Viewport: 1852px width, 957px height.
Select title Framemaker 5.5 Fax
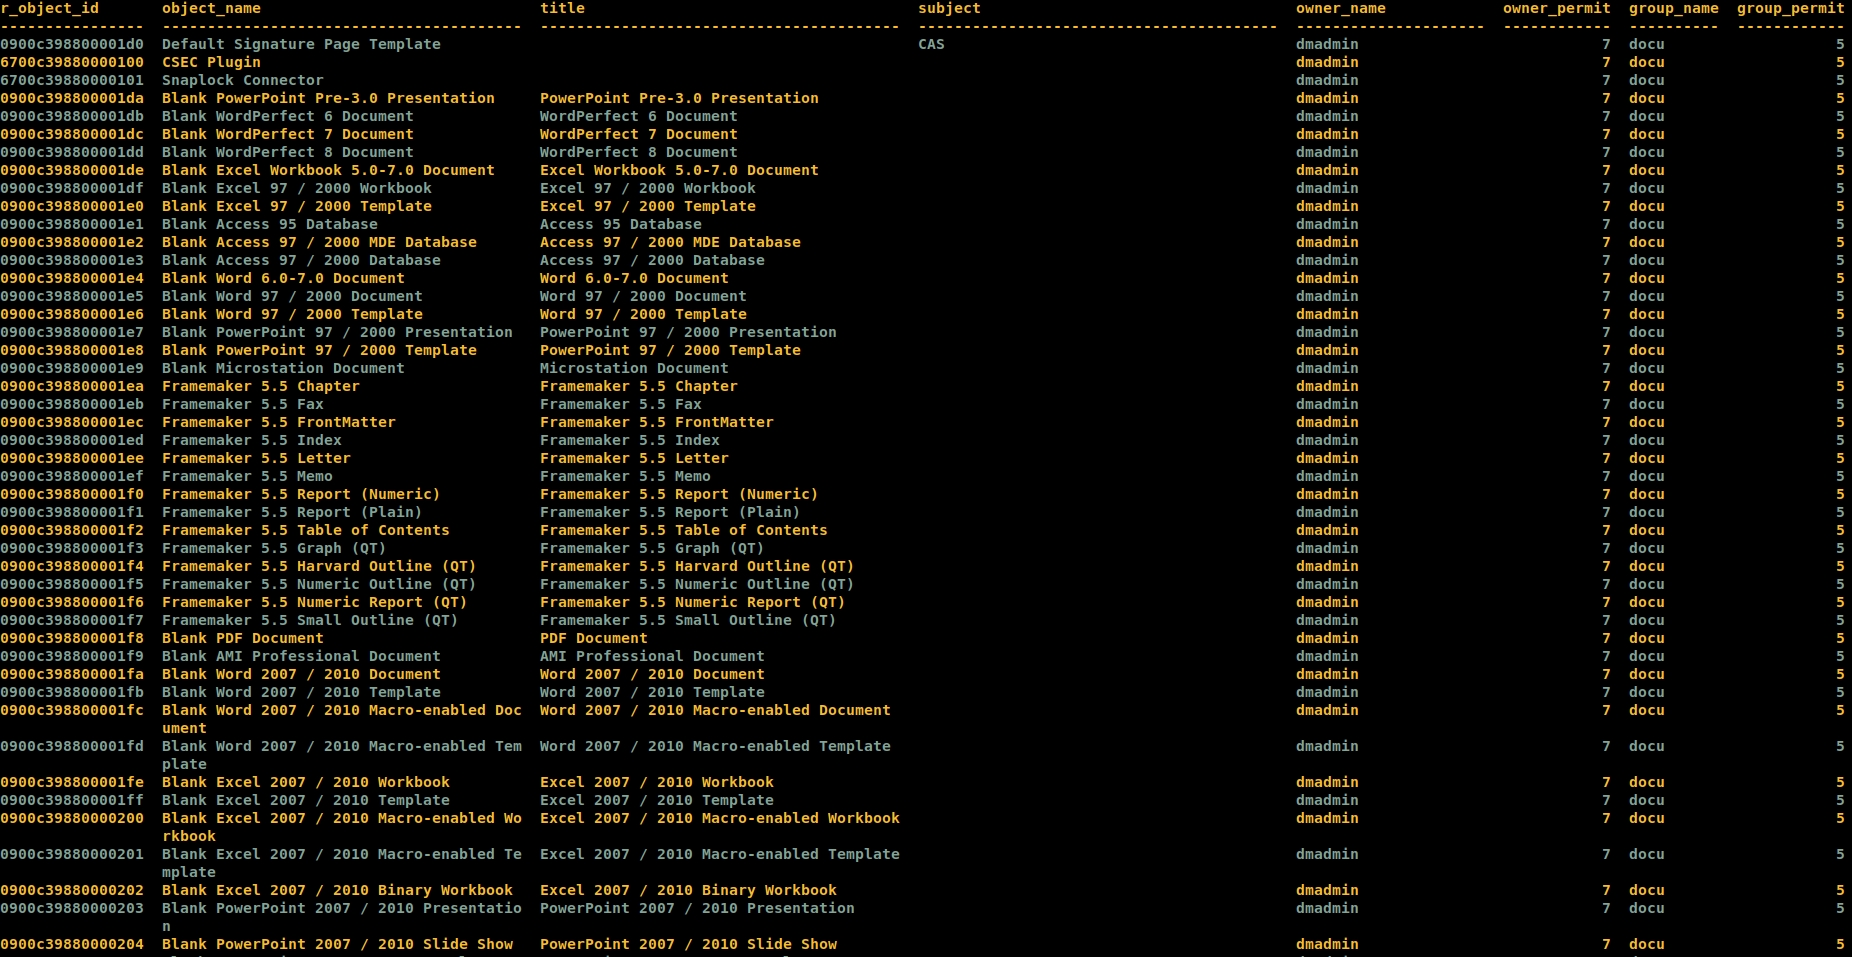coord(621,404)
